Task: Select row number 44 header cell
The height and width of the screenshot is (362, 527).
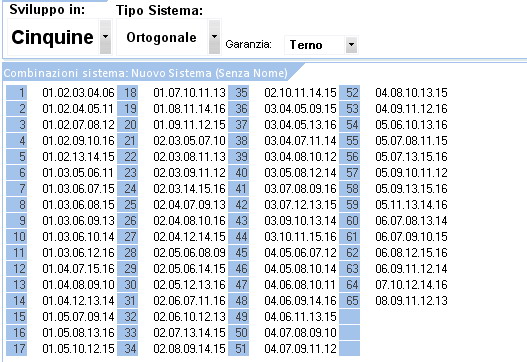Action: (238, 237)
